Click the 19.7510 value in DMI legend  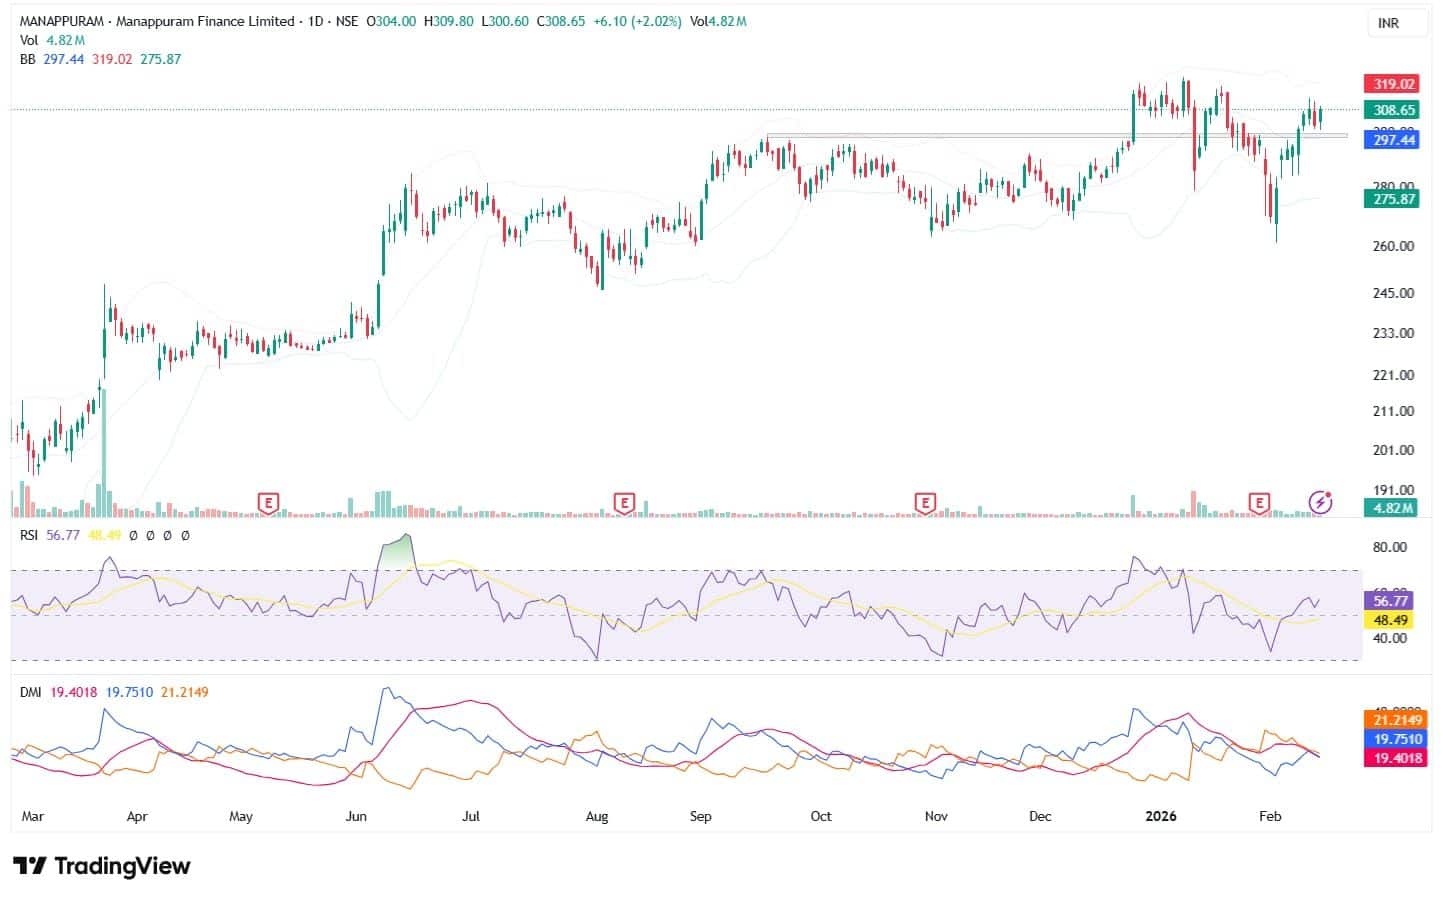[x=129, y=692]
